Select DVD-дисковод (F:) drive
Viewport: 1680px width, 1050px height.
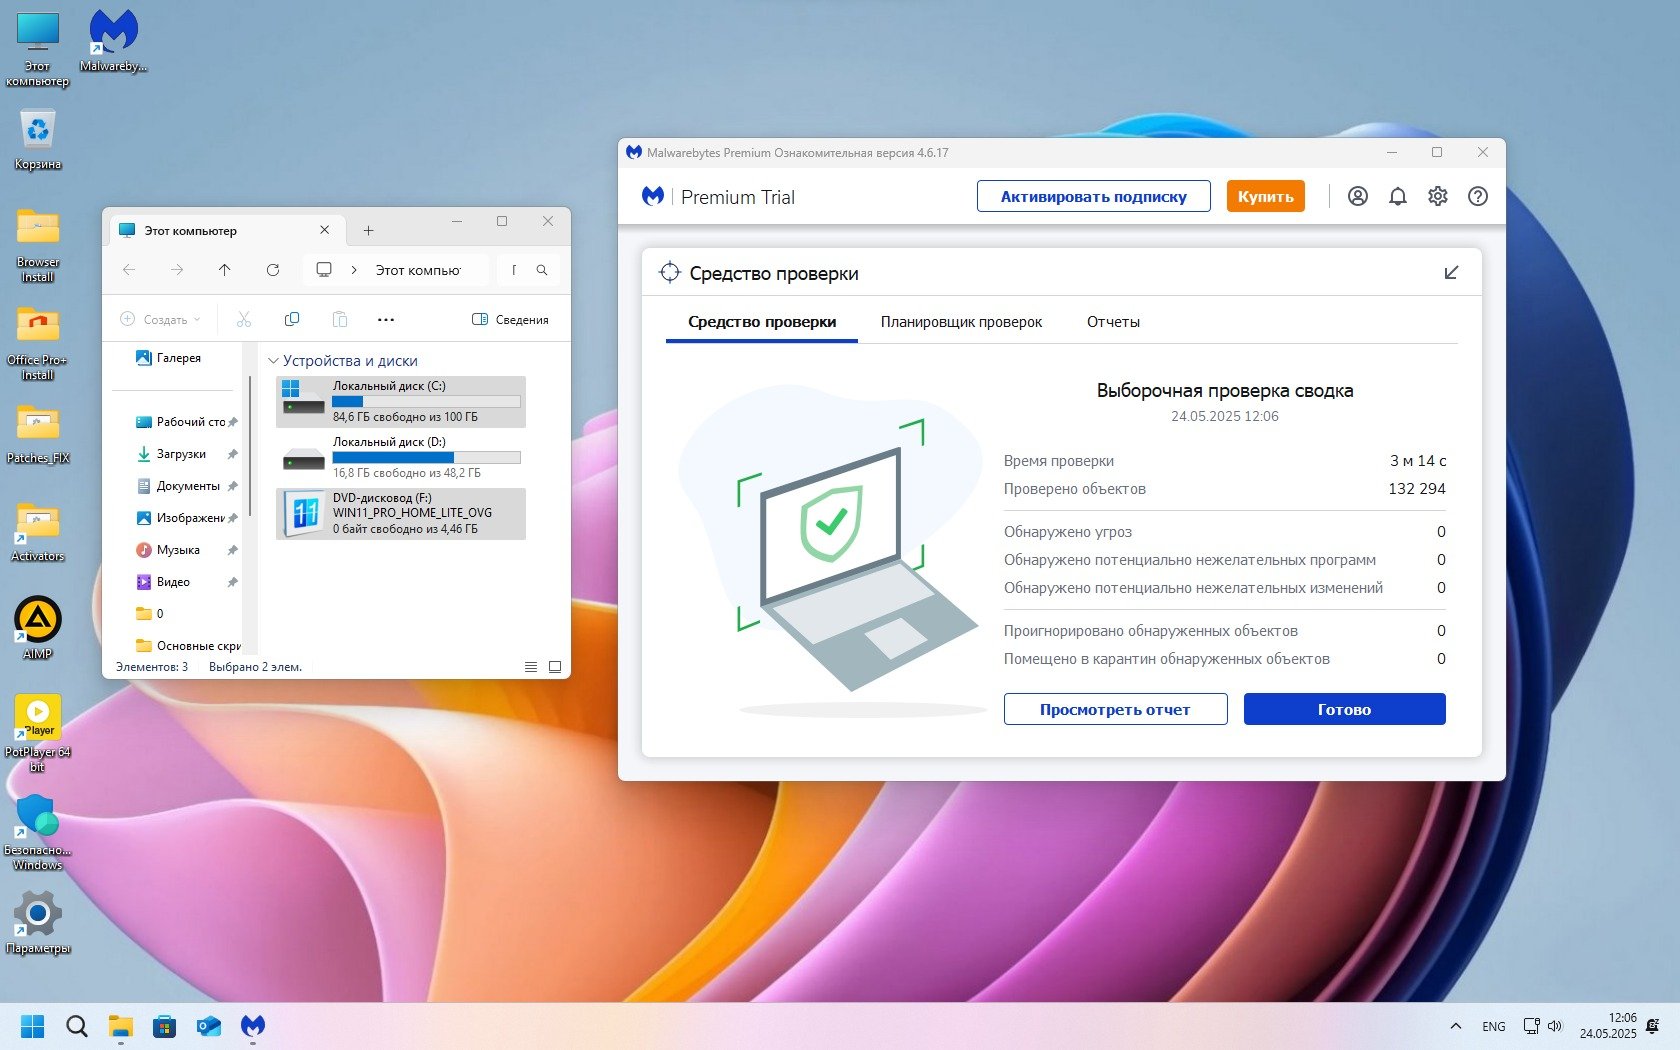(x=401, y=513)
